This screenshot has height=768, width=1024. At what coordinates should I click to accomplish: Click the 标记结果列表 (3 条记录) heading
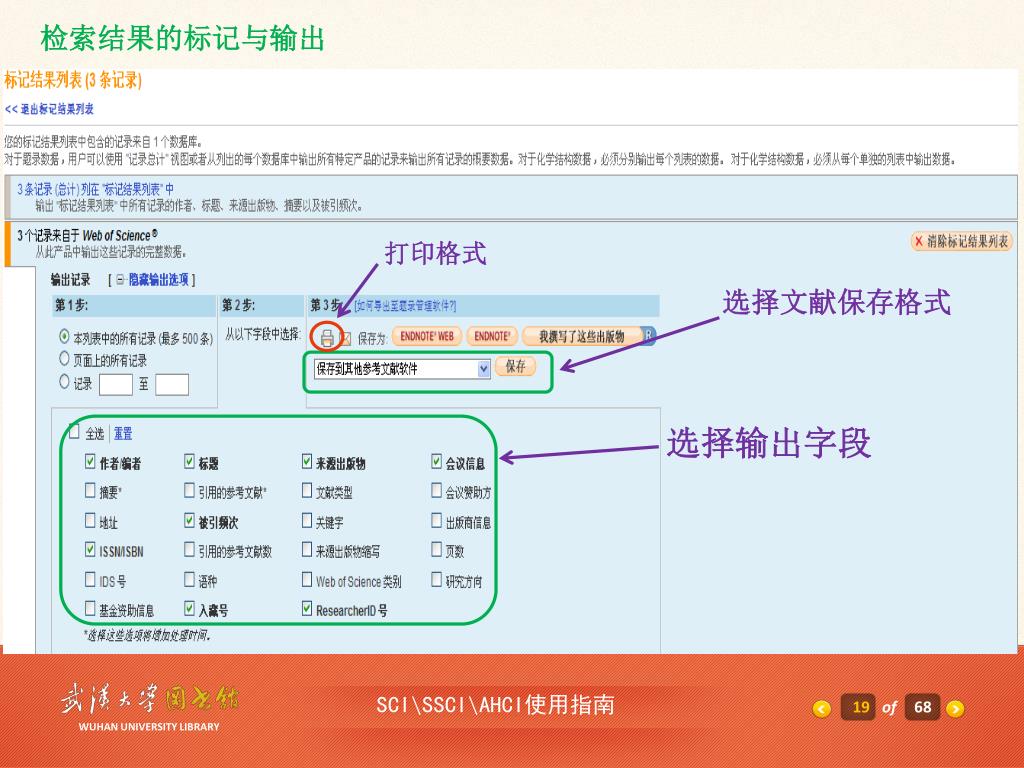[72, 80]
